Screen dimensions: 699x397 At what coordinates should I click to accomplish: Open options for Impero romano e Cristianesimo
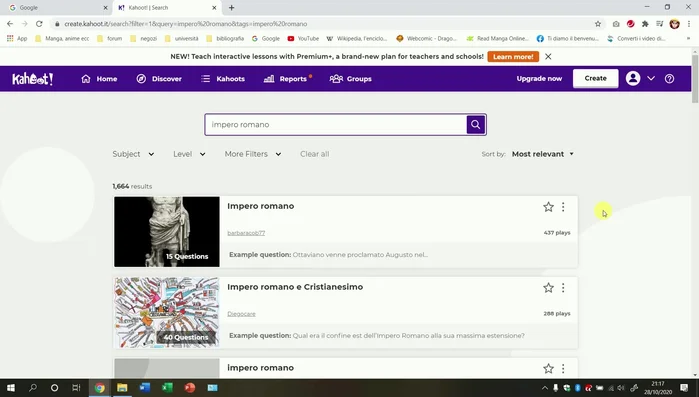click(x=563, y=288)
